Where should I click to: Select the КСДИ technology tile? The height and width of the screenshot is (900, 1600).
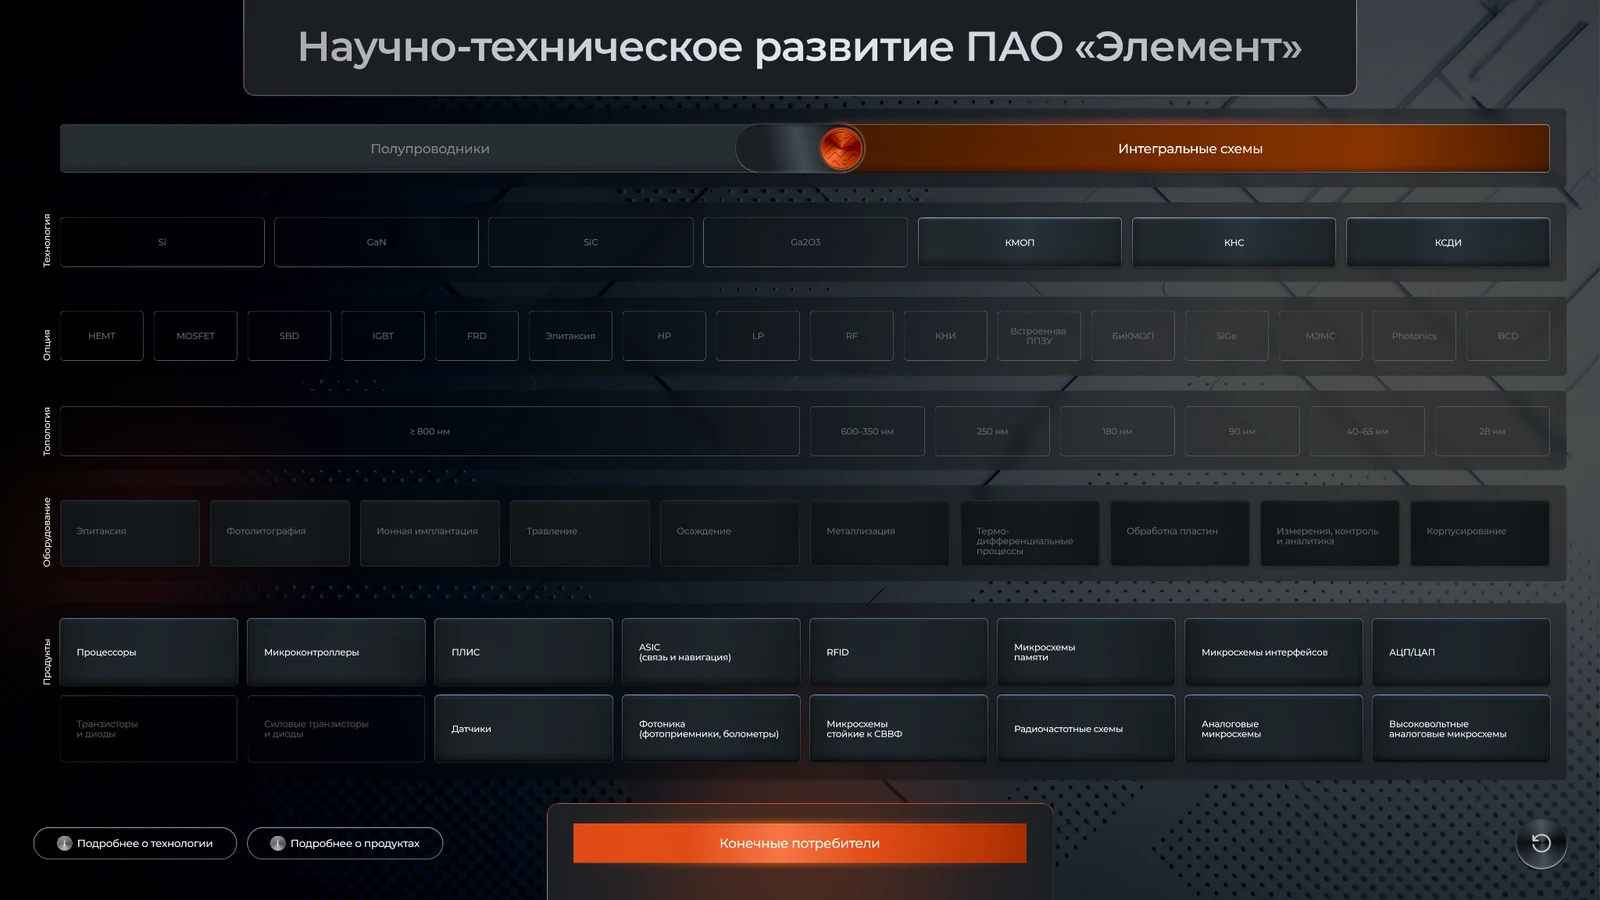(1448, 242)
